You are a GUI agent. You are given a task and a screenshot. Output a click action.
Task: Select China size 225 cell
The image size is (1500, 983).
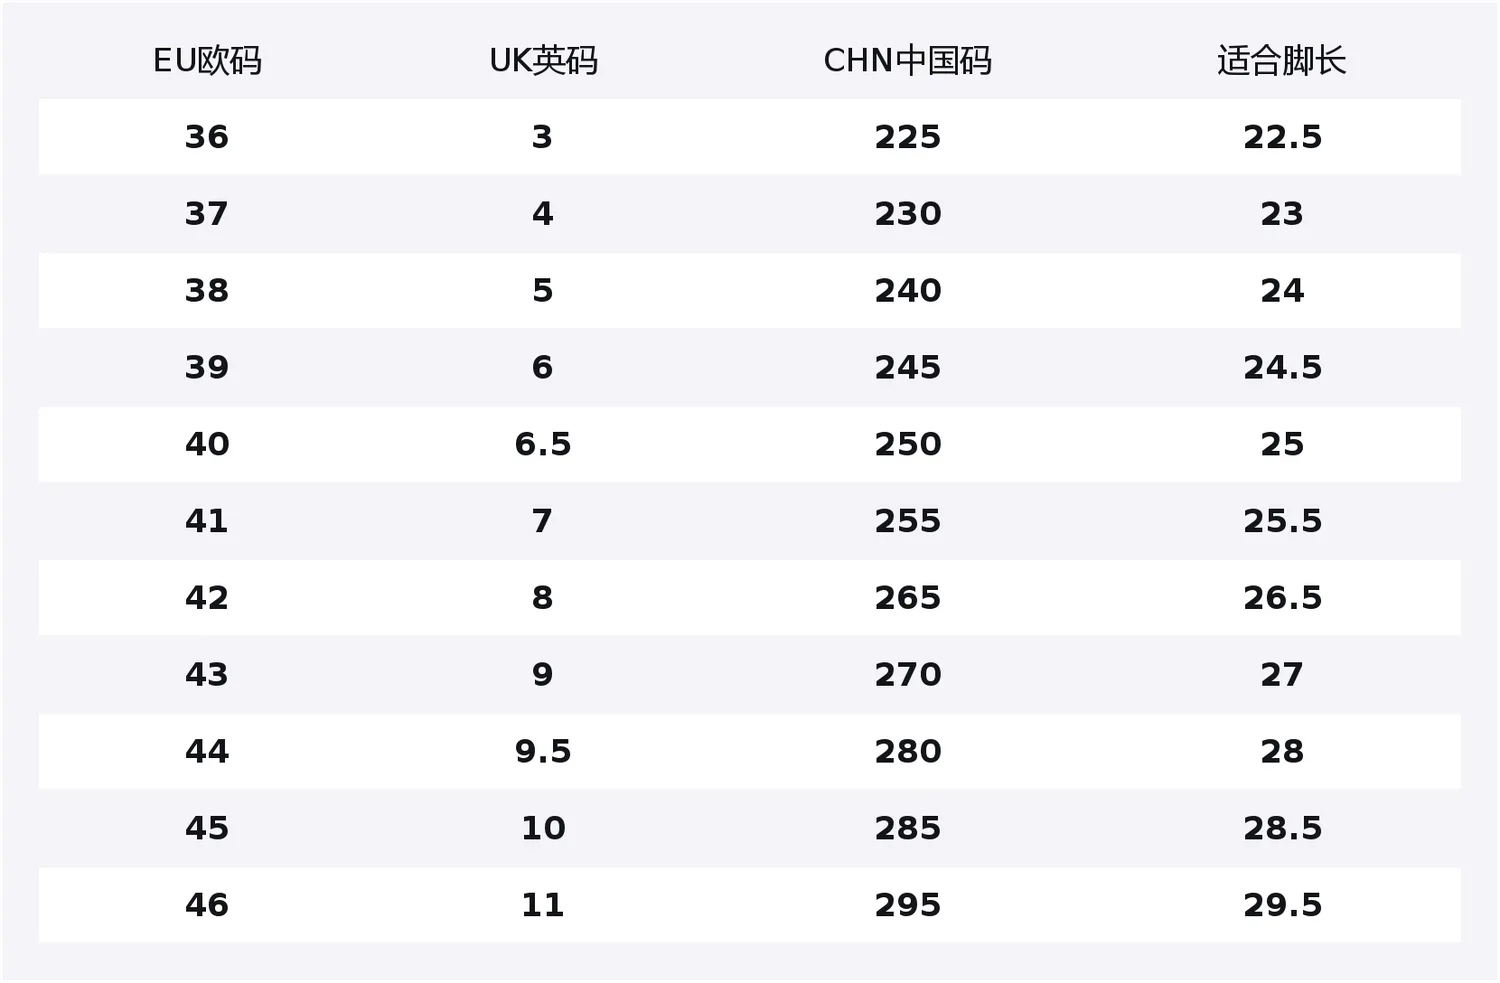point(907,137)
